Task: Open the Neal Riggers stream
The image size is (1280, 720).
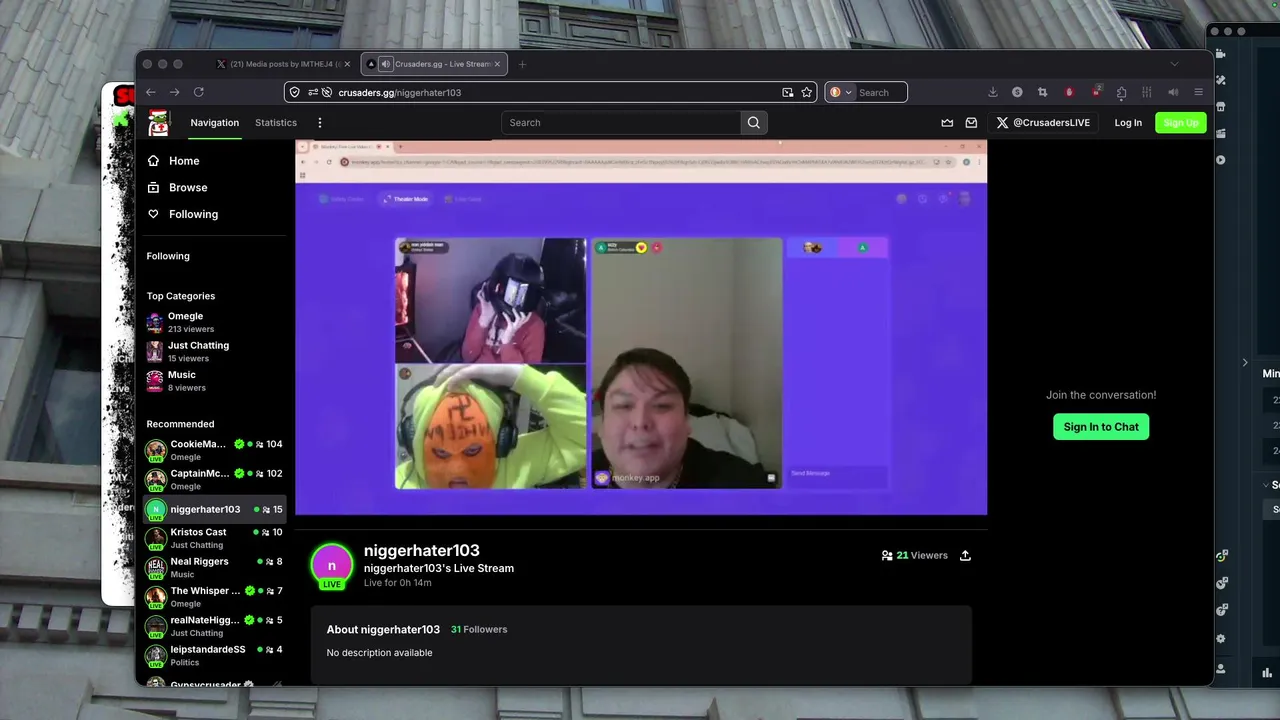Action: 215,567
